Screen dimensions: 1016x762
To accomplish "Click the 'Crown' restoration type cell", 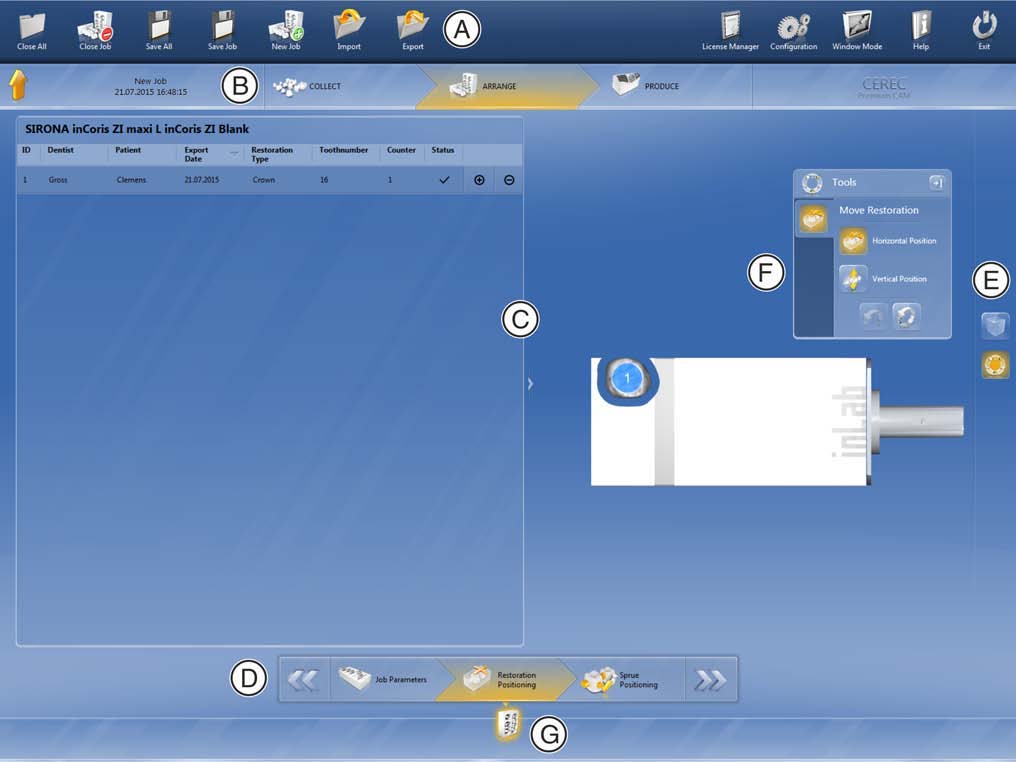I will coord(264,180).
